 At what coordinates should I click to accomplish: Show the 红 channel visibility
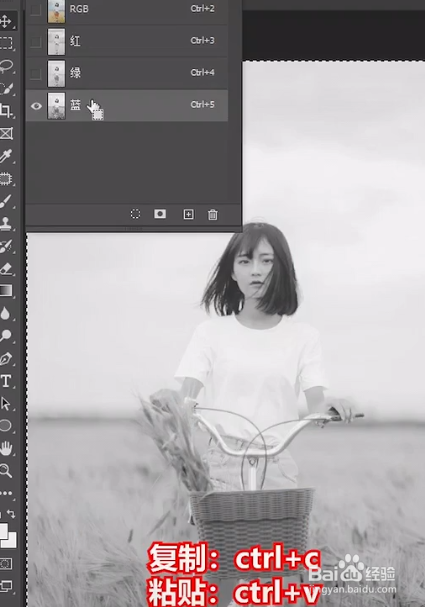pyautogui.click(x=35, y=41)
